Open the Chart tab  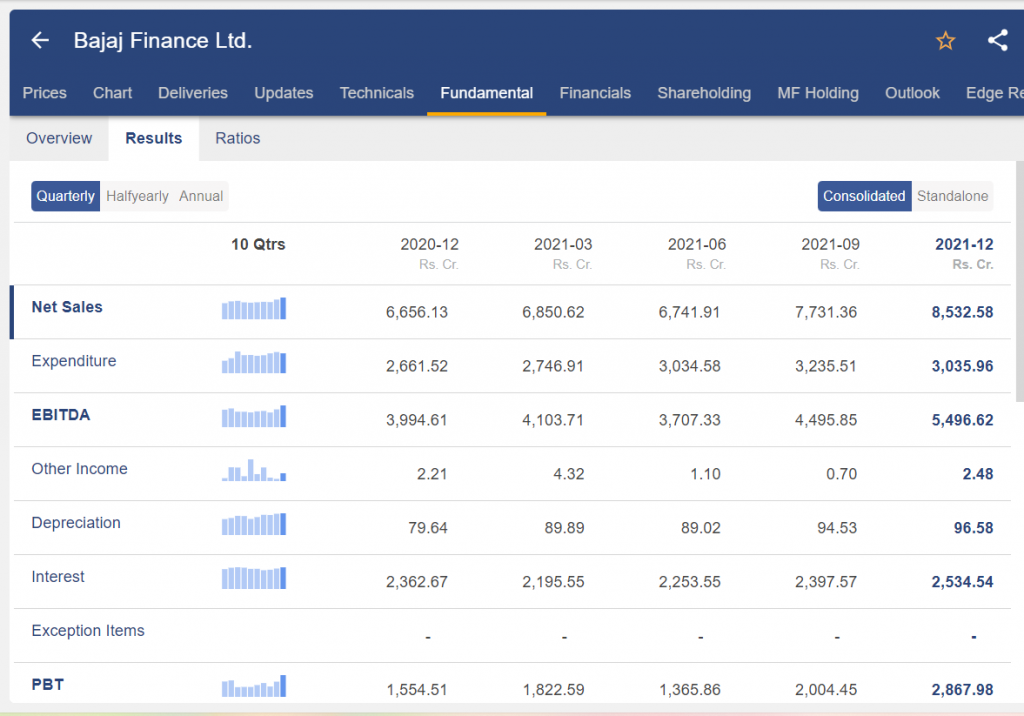click(x=112, y=93)
